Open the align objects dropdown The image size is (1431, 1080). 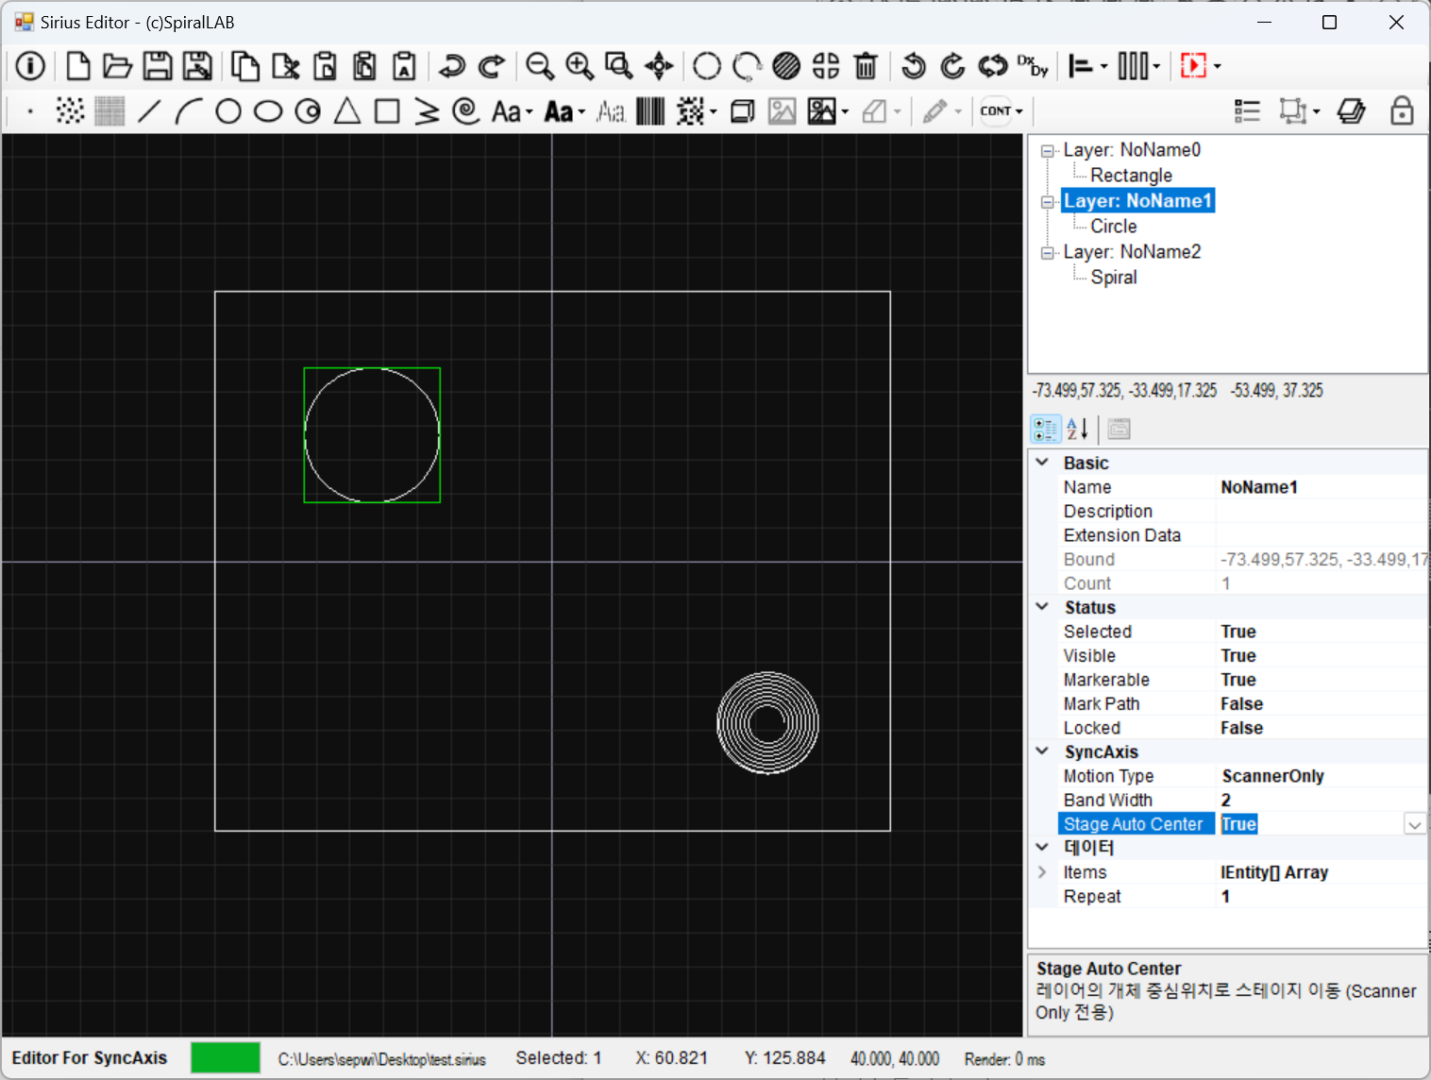pos(1104,67)
